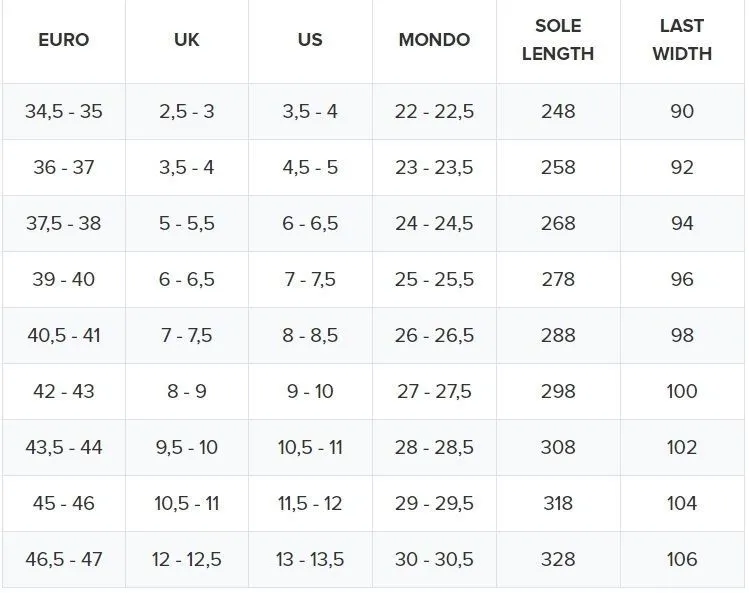Click the EURO column header
The image size is (749, 593).
click(64, 41)
